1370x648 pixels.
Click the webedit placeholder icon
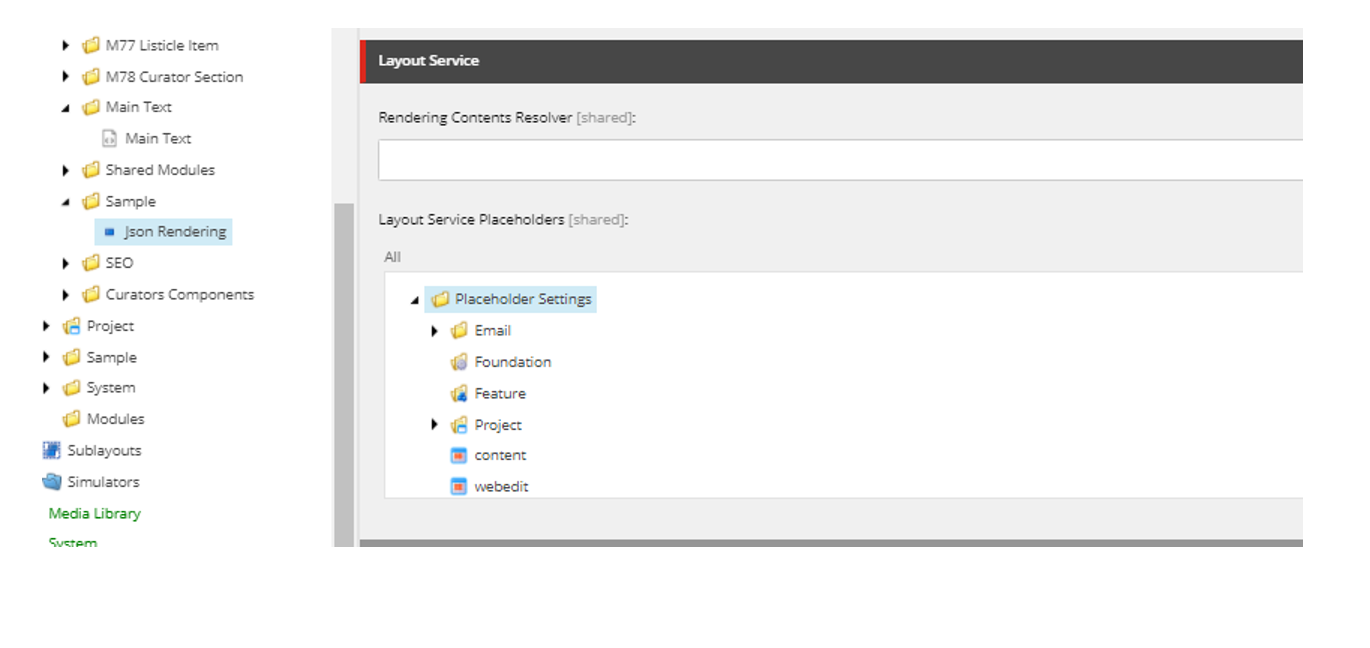tap(459, 486)
